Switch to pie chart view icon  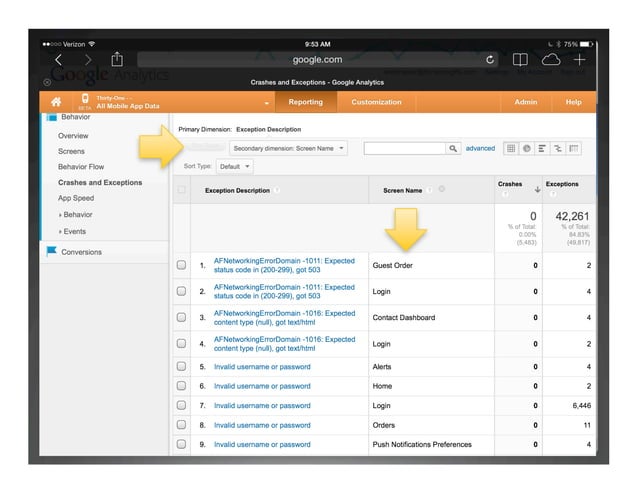tap(526, 148)
